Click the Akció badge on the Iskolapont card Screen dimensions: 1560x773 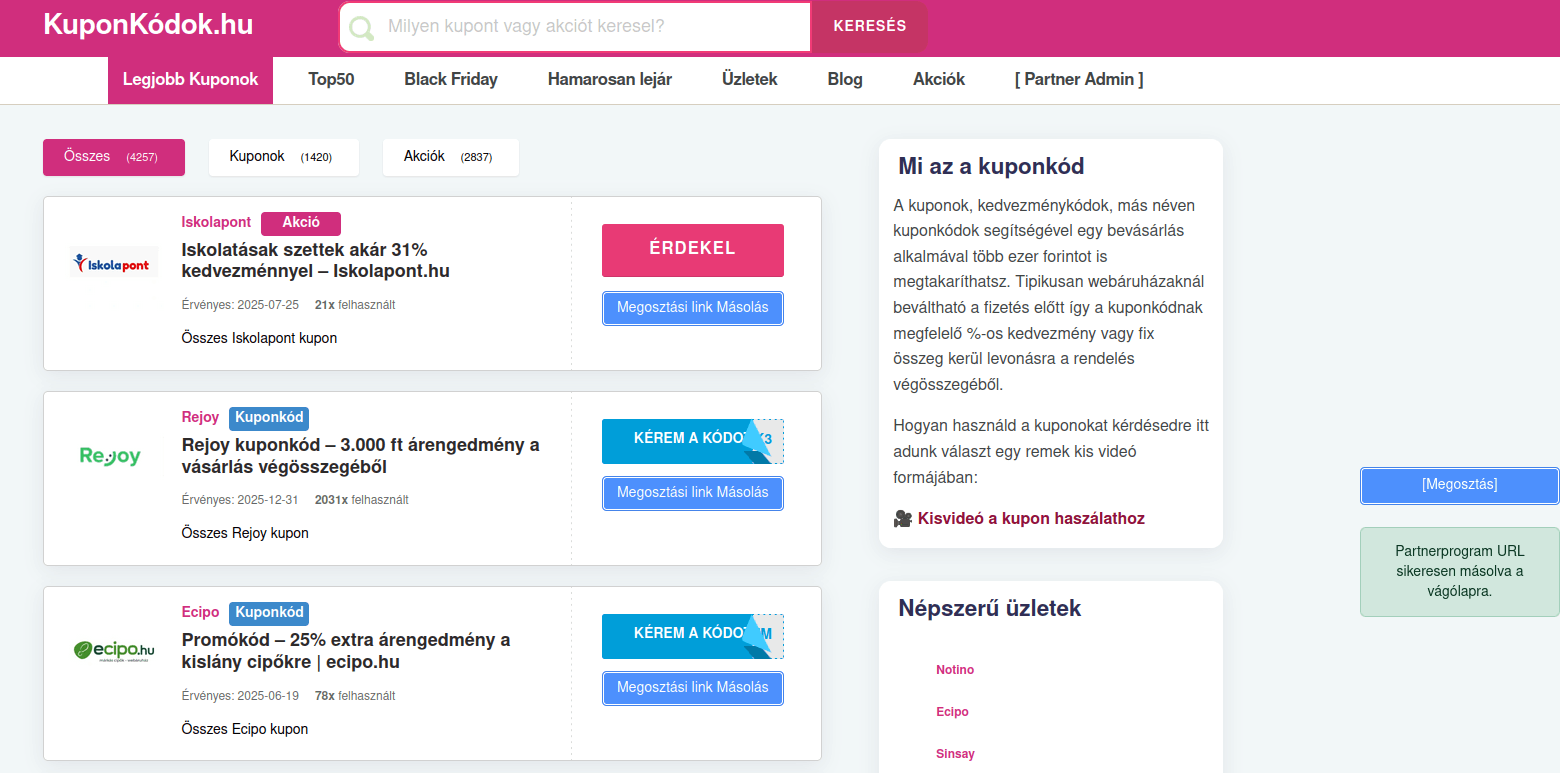click(x=301, y=223)
